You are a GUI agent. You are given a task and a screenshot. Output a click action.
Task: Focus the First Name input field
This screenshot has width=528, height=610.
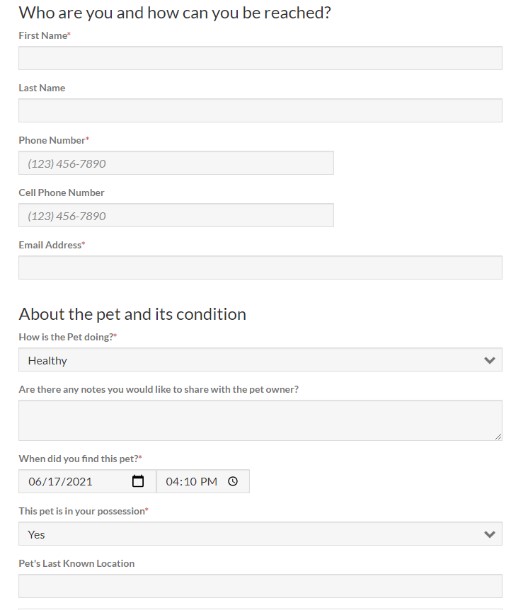coord(260,58)
